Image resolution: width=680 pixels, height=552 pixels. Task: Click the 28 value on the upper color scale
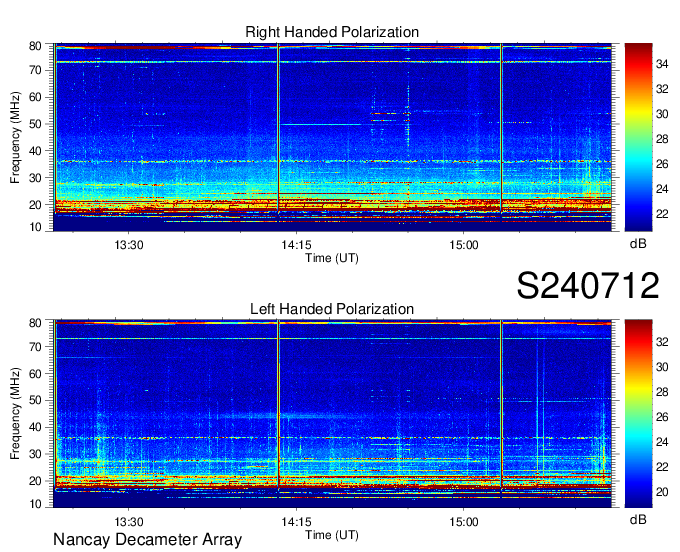tap(662, 139)
